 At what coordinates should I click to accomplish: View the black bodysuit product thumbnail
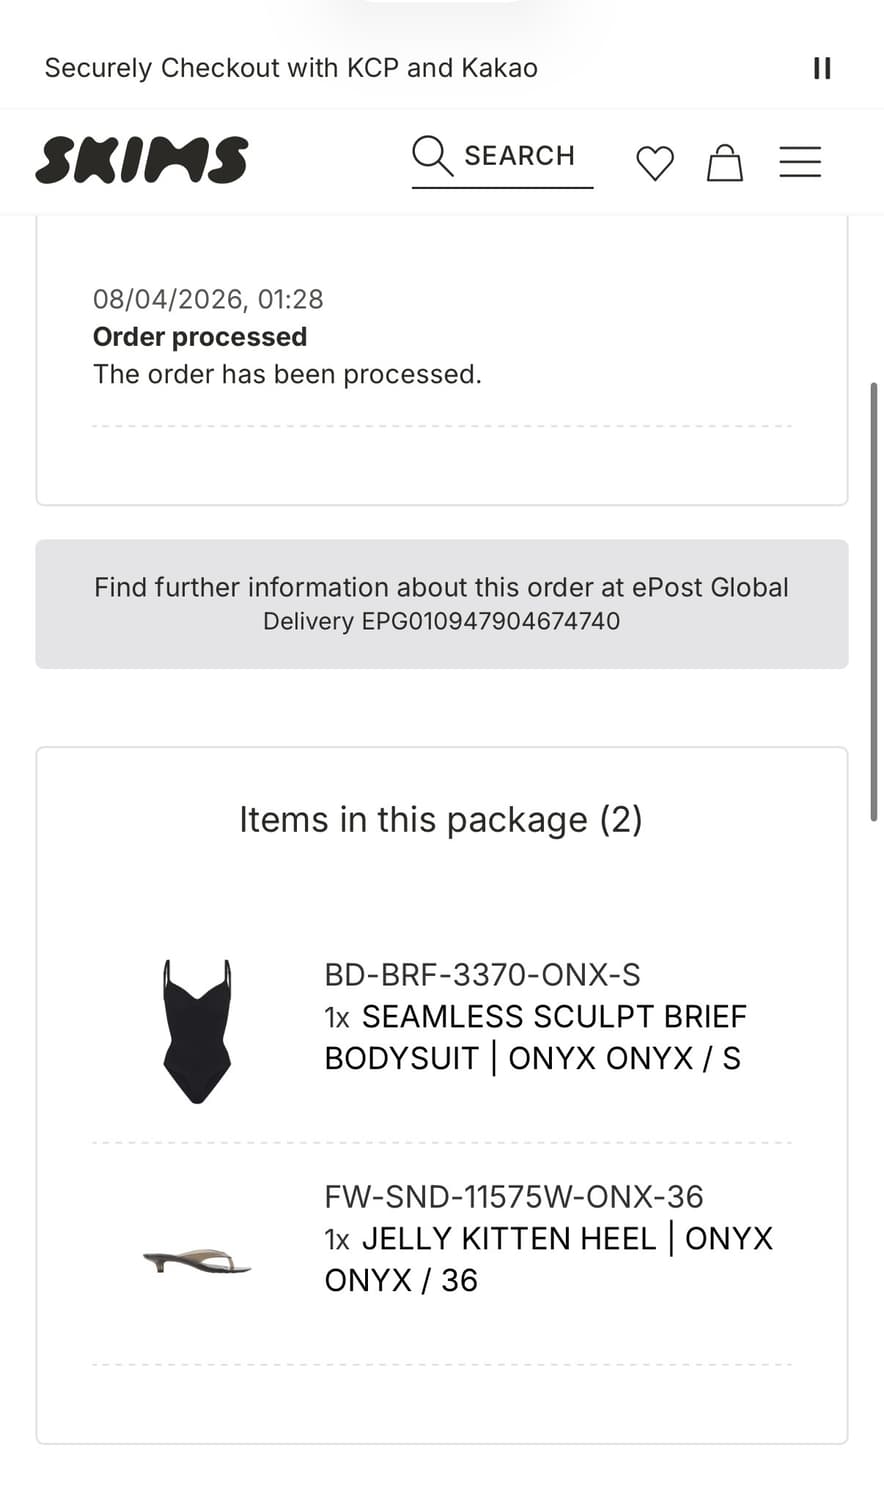[197, 1031]
